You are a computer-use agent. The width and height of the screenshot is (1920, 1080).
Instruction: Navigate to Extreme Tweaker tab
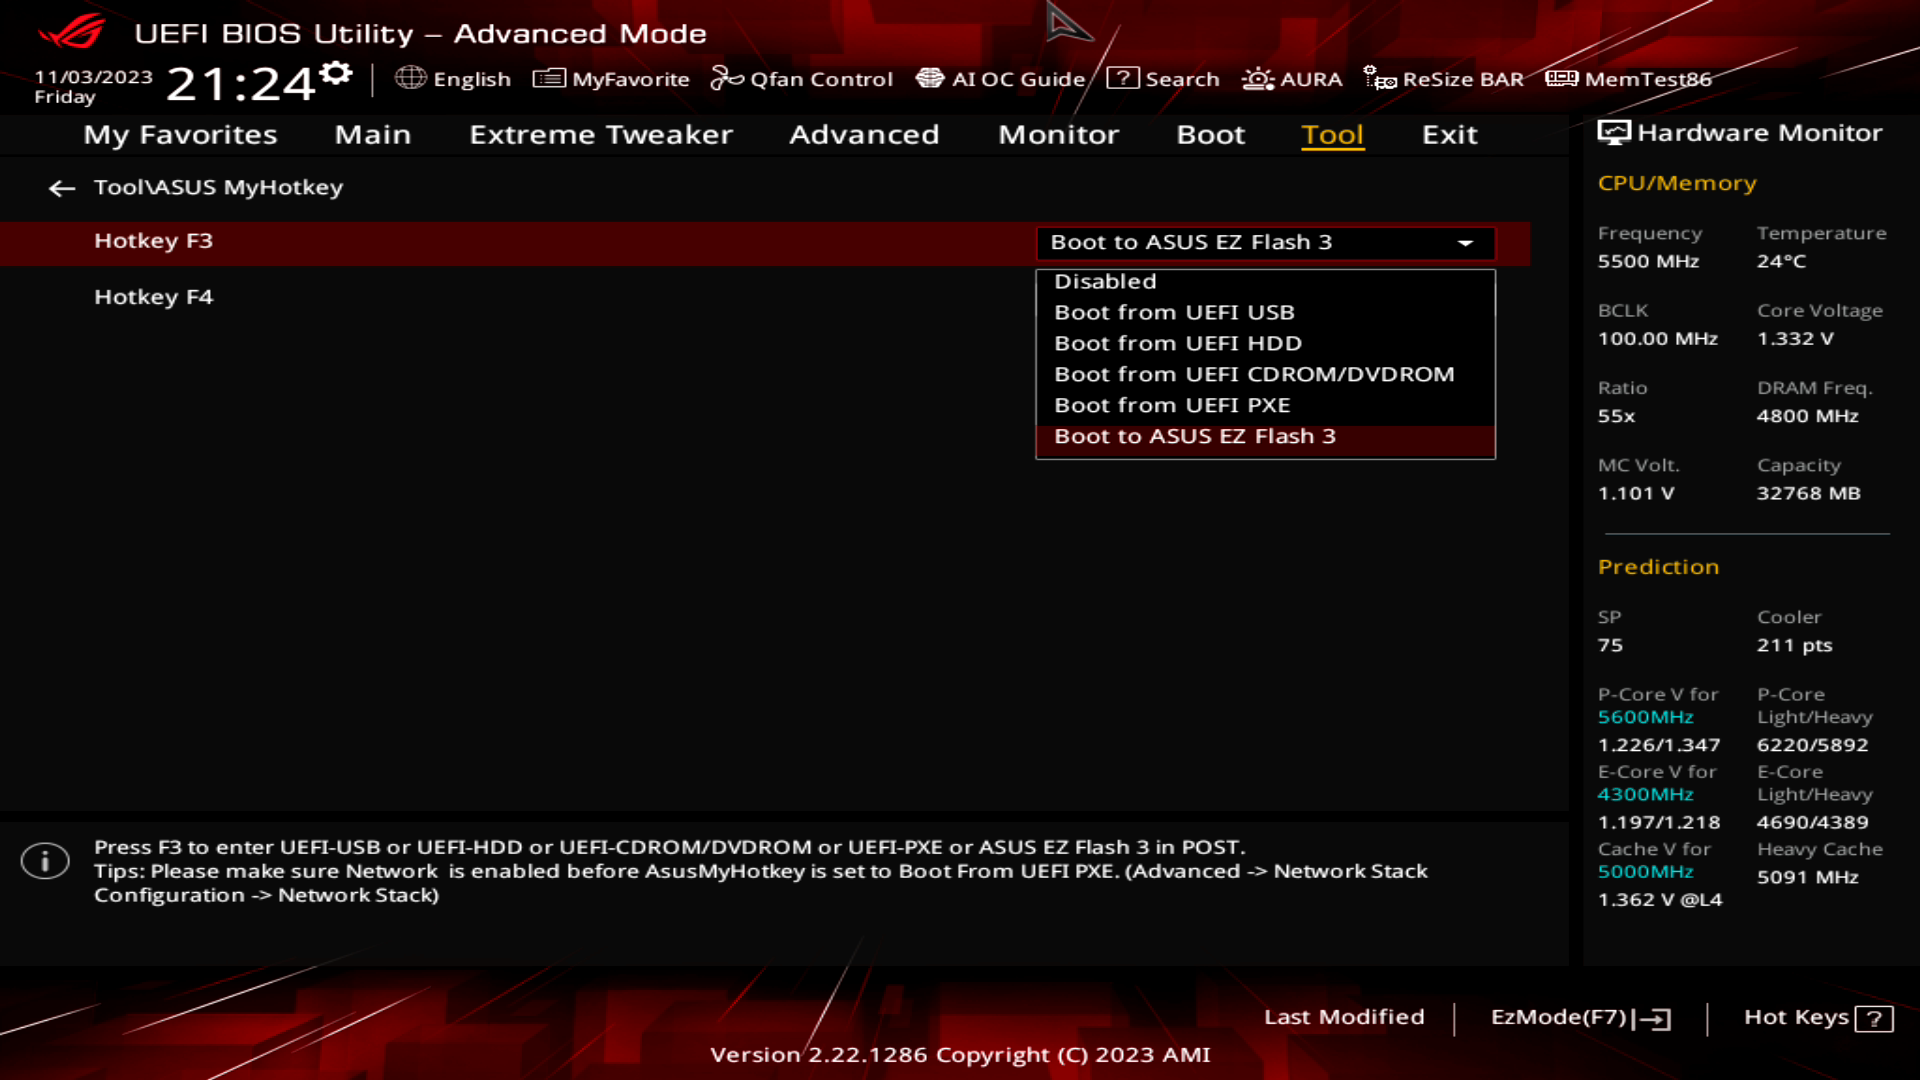tap(601, 133)
